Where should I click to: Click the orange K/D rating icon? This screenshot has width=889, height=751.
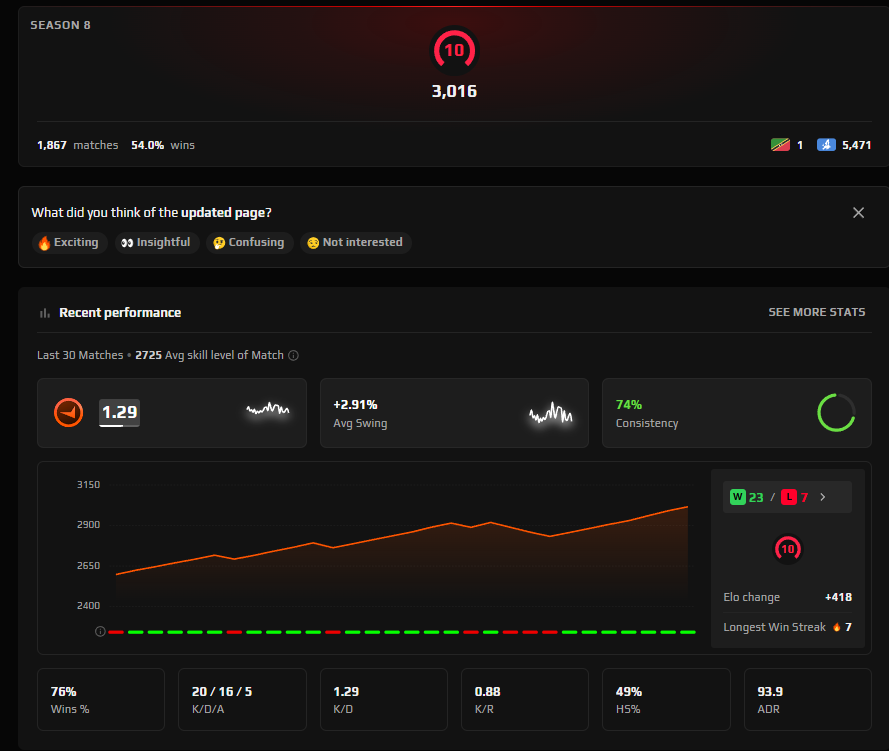pyautogui.click(x=69, y=413)
